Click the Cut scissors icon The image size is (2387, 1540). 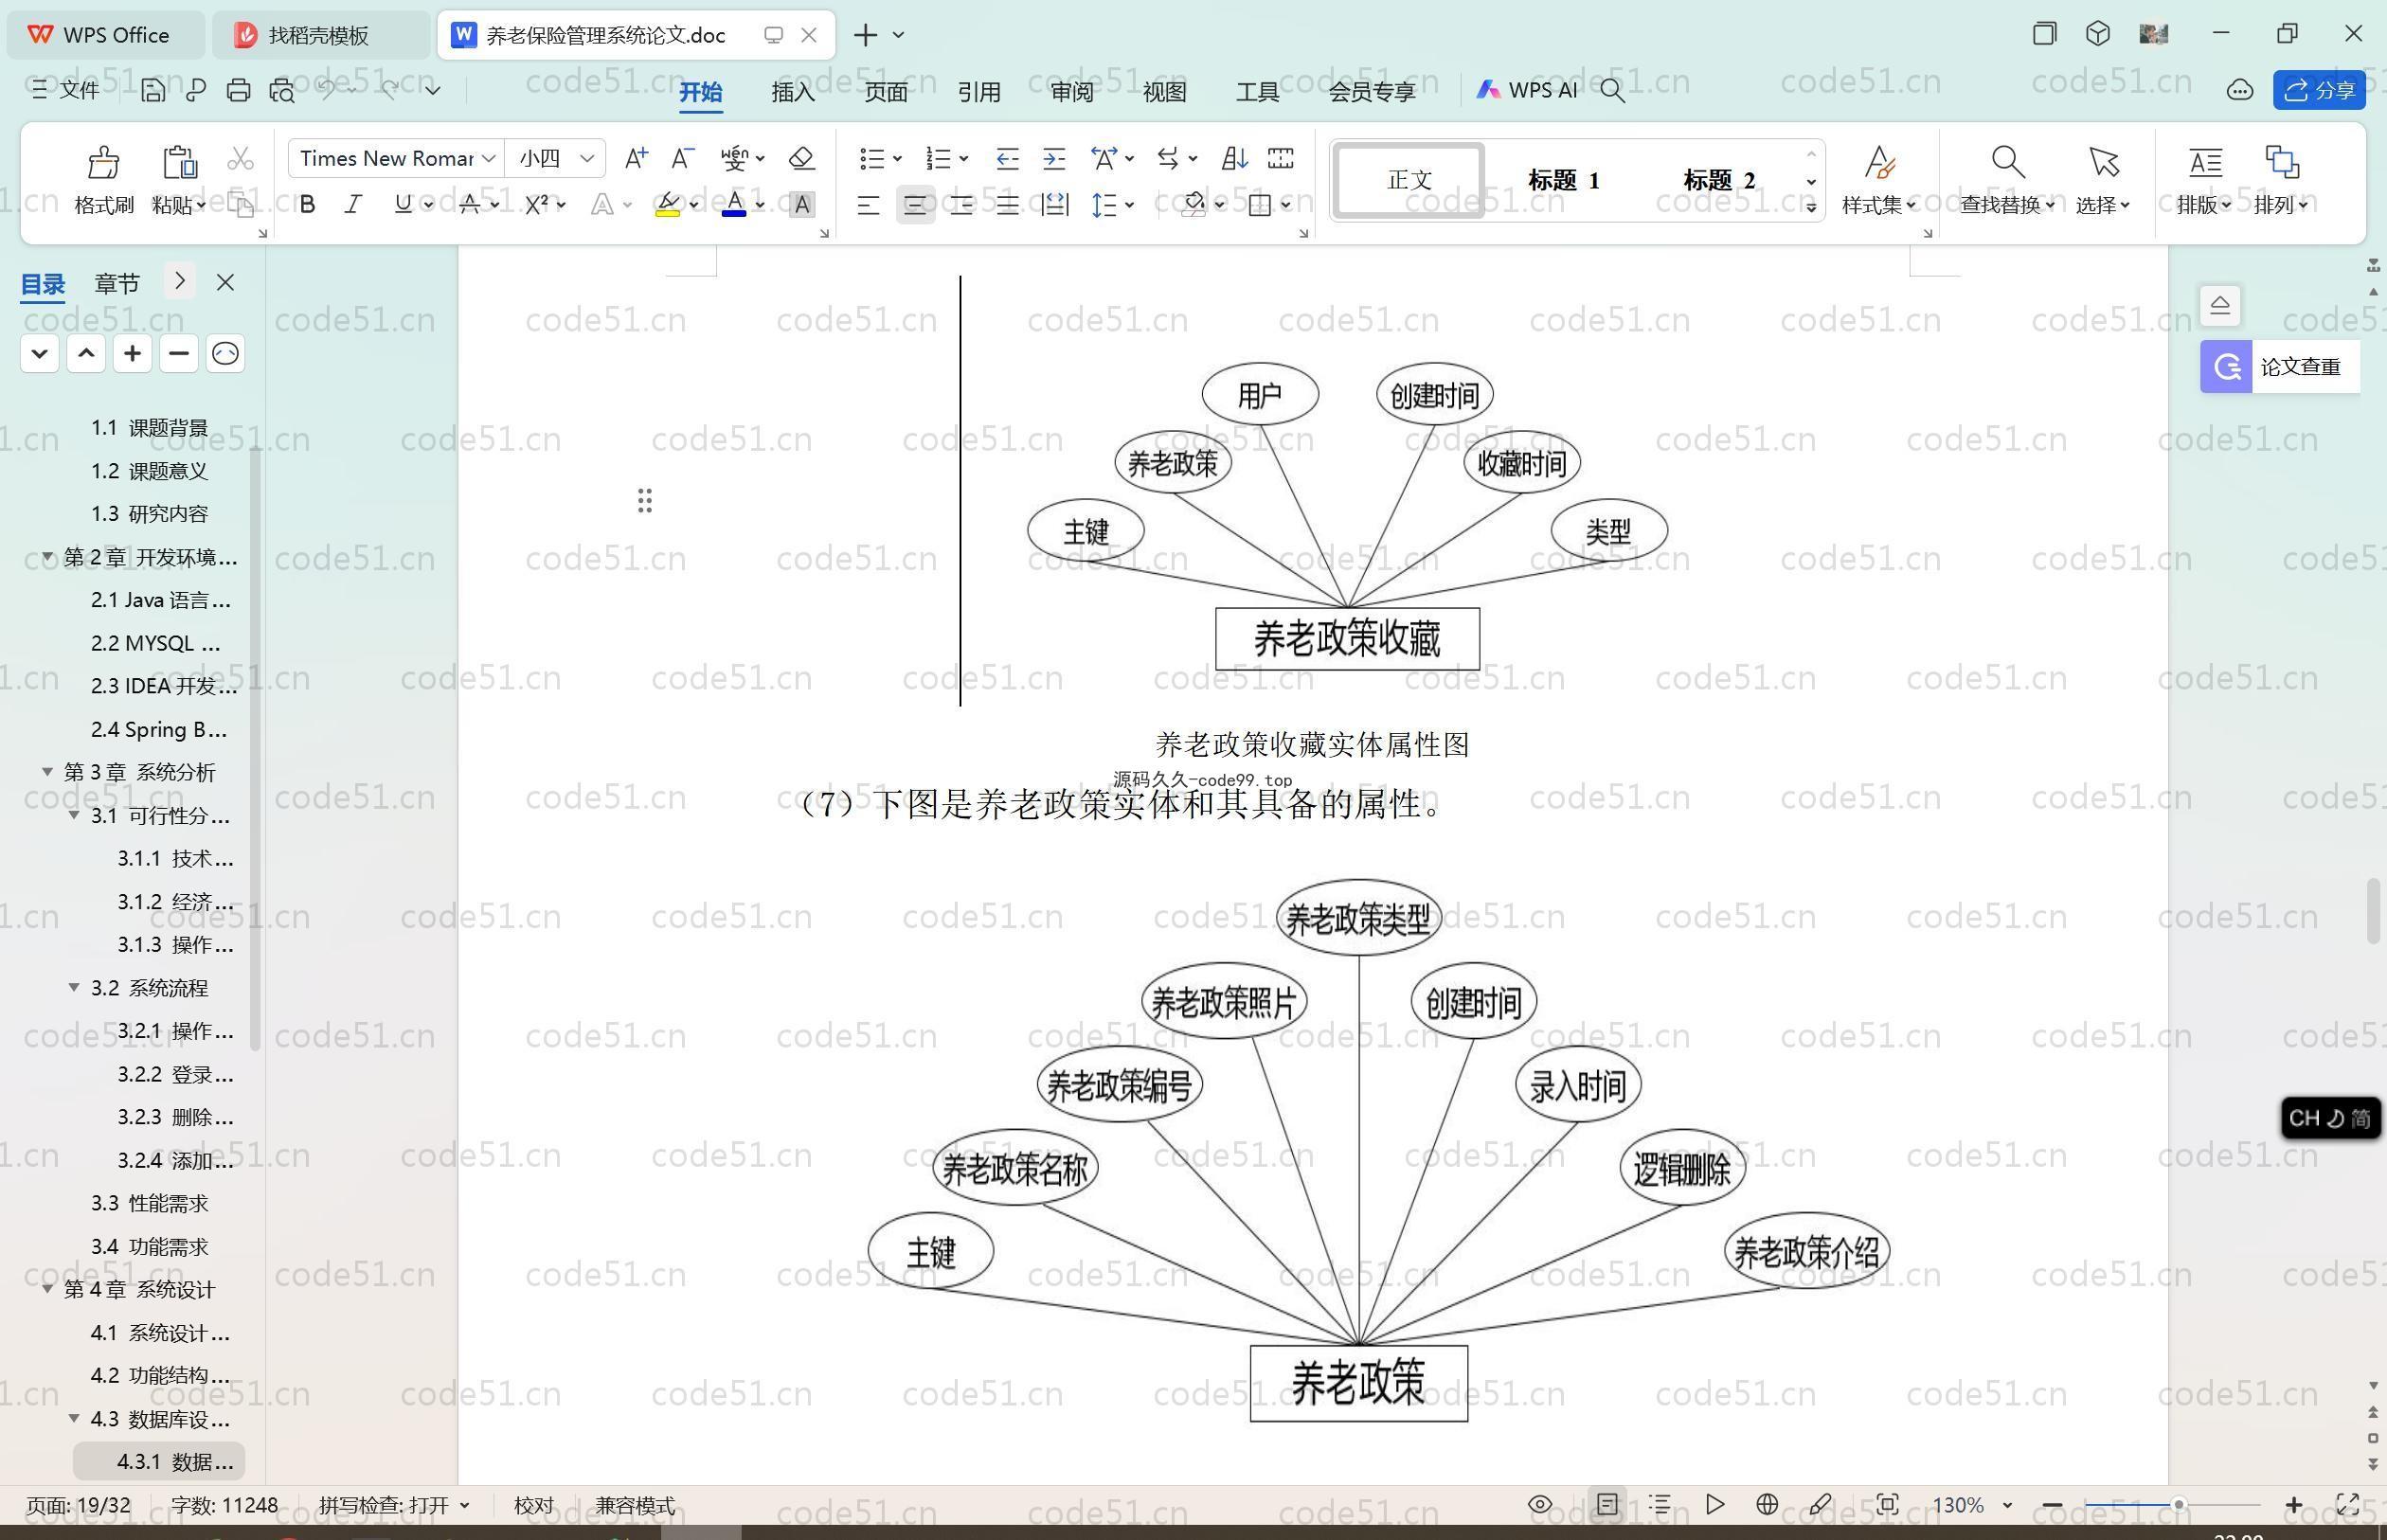click(240, 159)
